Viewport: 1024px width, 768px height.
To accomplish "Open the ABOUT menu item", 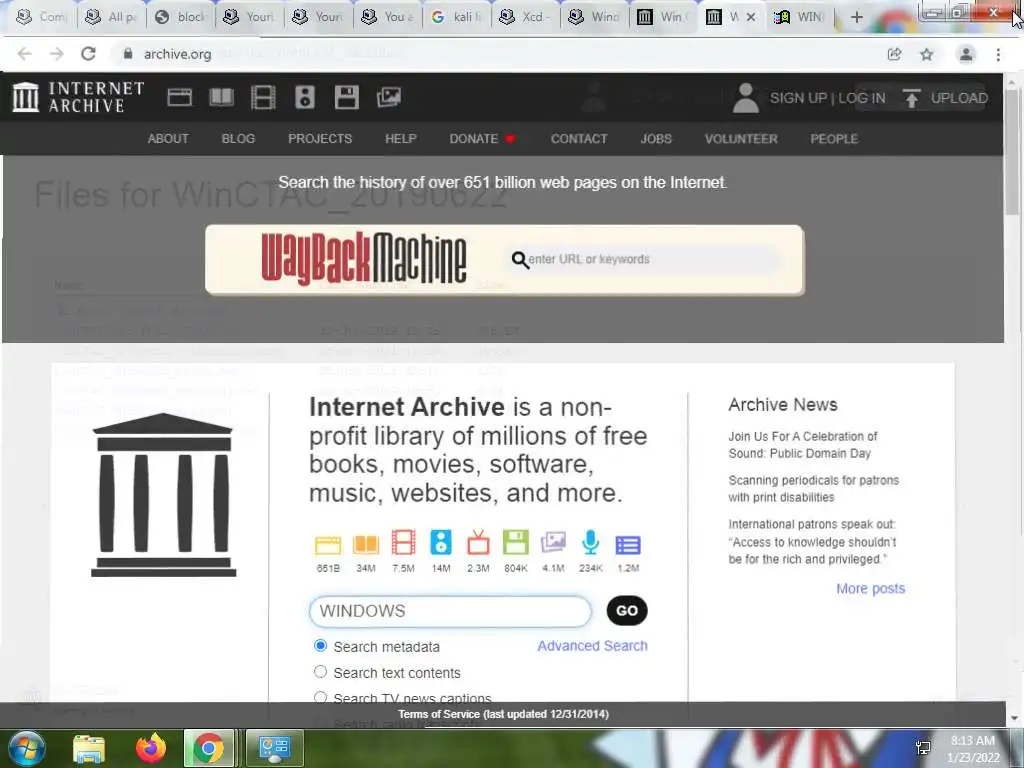I will click(x=168, y=138).
